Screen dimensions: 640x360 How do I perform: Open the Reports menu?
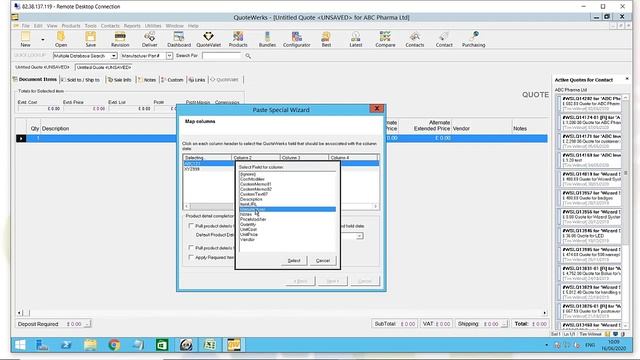132,26
